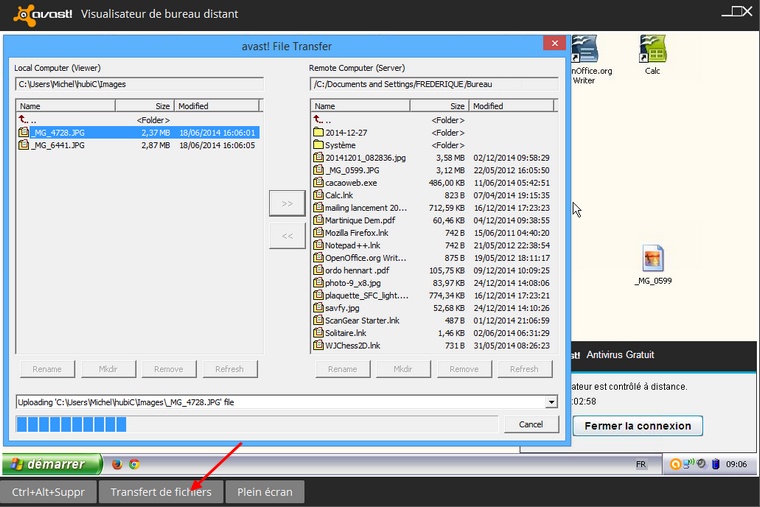Image resolution: width=760 pixels, height=507 pixels.
Task: Click the FR language indicator in taskbar
Action: tap(641, 464)
